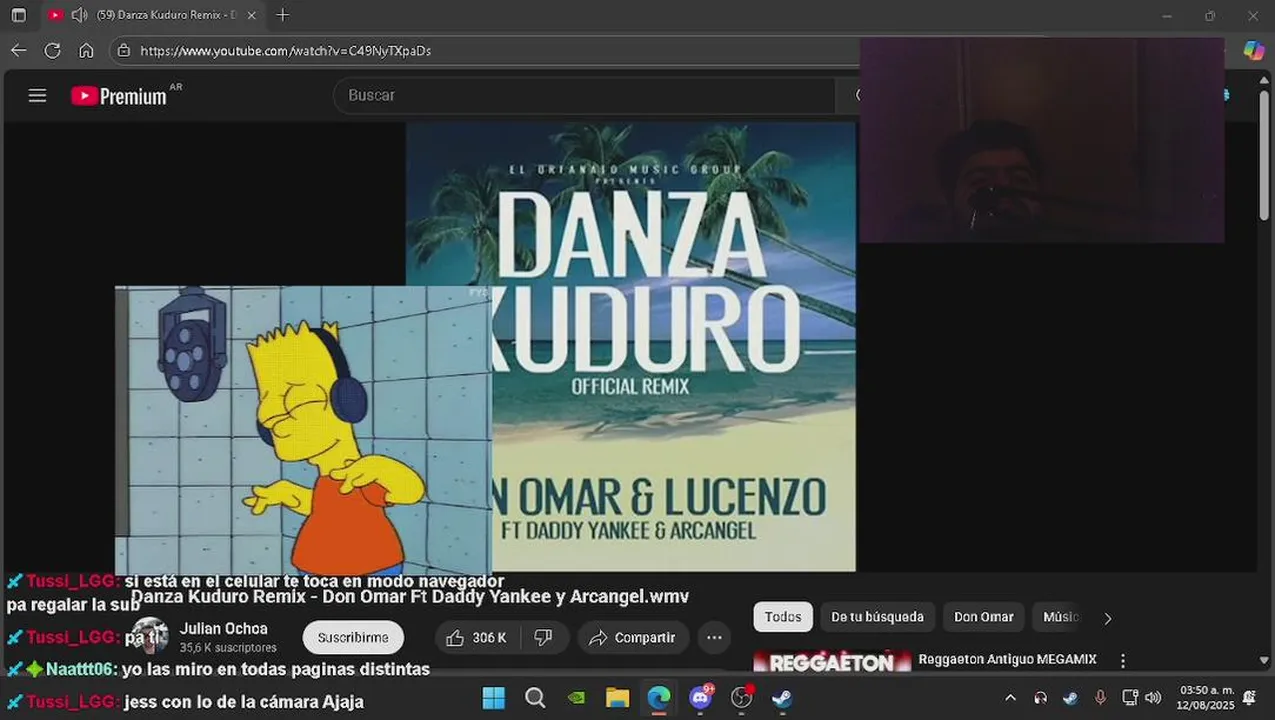Dislike the video with thumbs-down
Image resolution: width=1275 pixels, height=720 pixels.
point(544,637)
